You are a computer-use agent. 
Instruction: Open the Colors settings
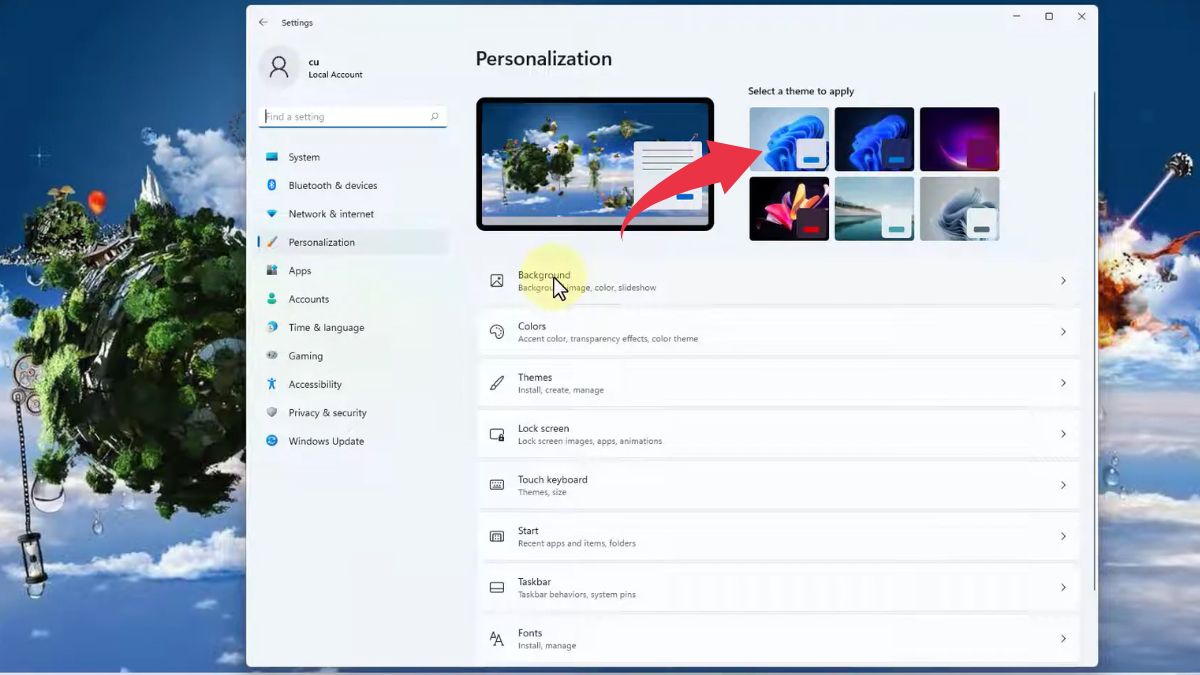(779, 332)
